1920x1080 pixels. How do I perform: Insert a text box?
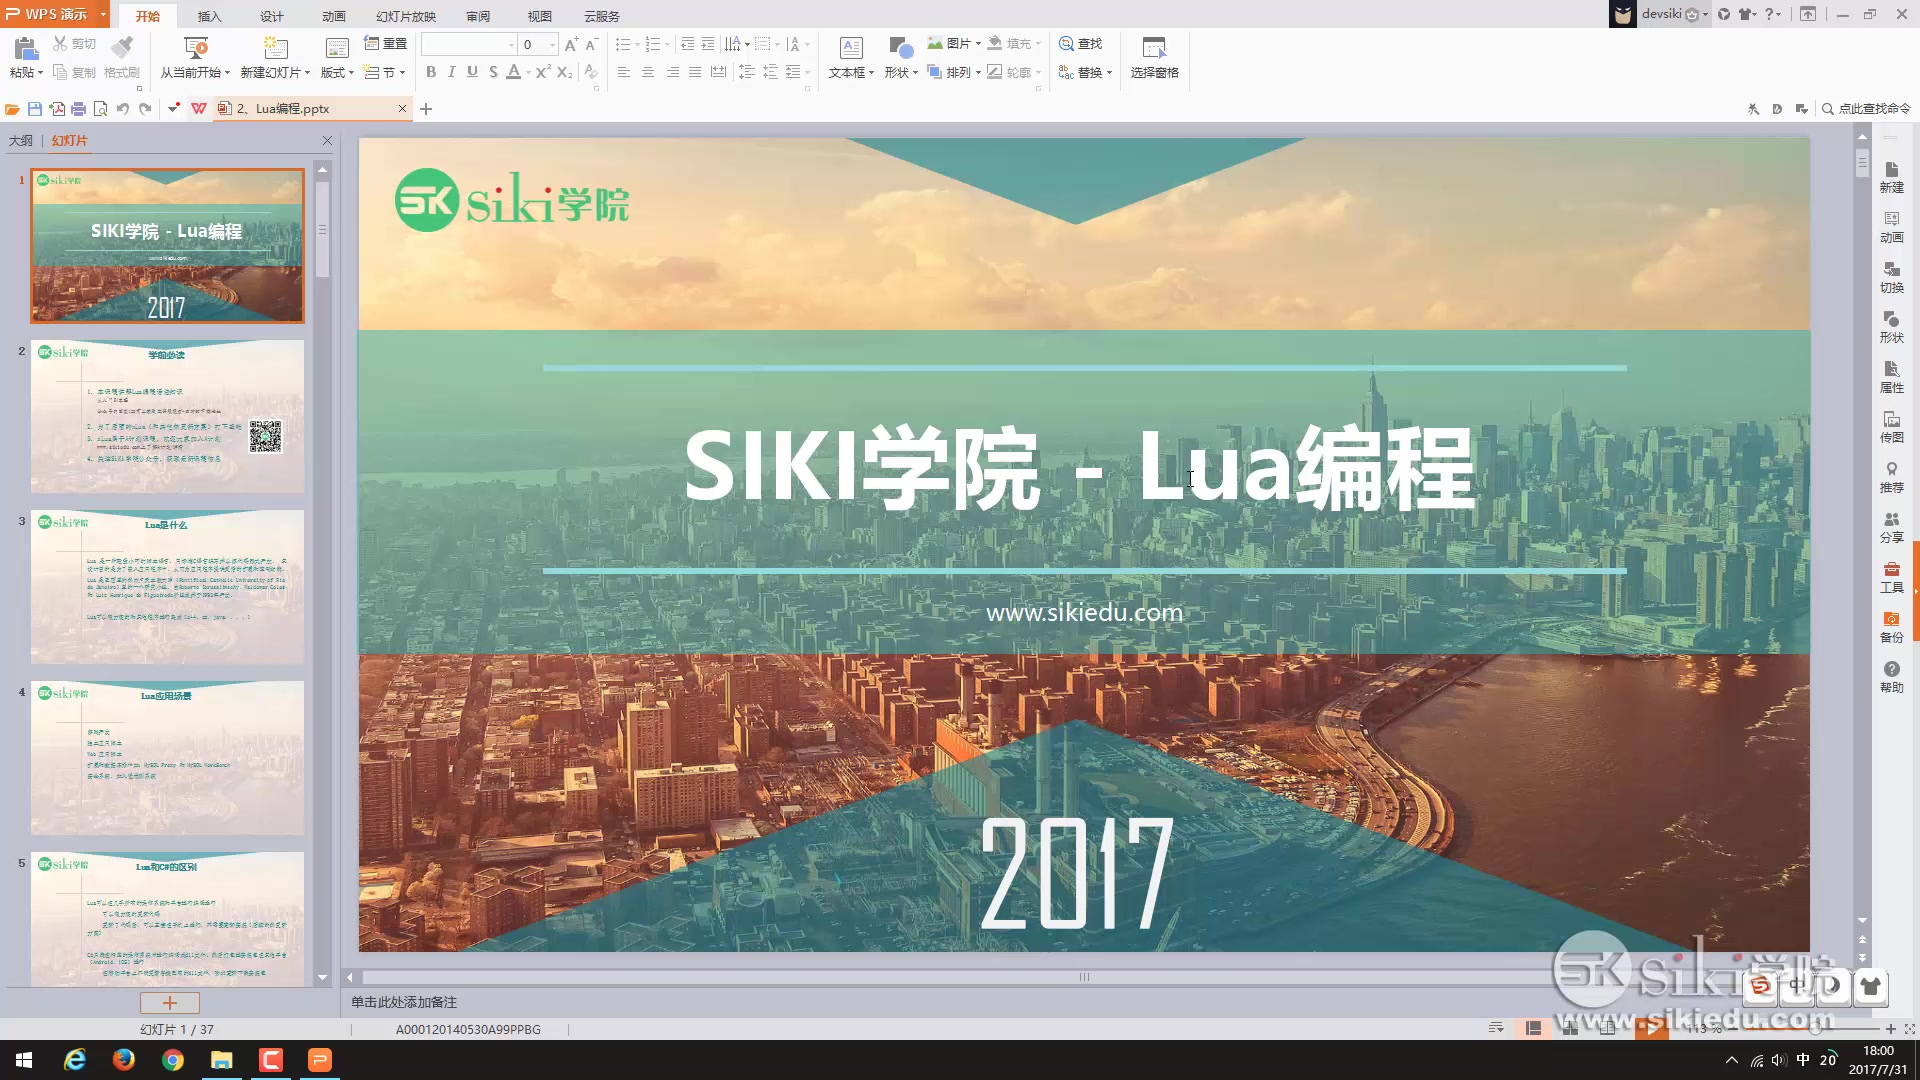(x=845, y=55)
